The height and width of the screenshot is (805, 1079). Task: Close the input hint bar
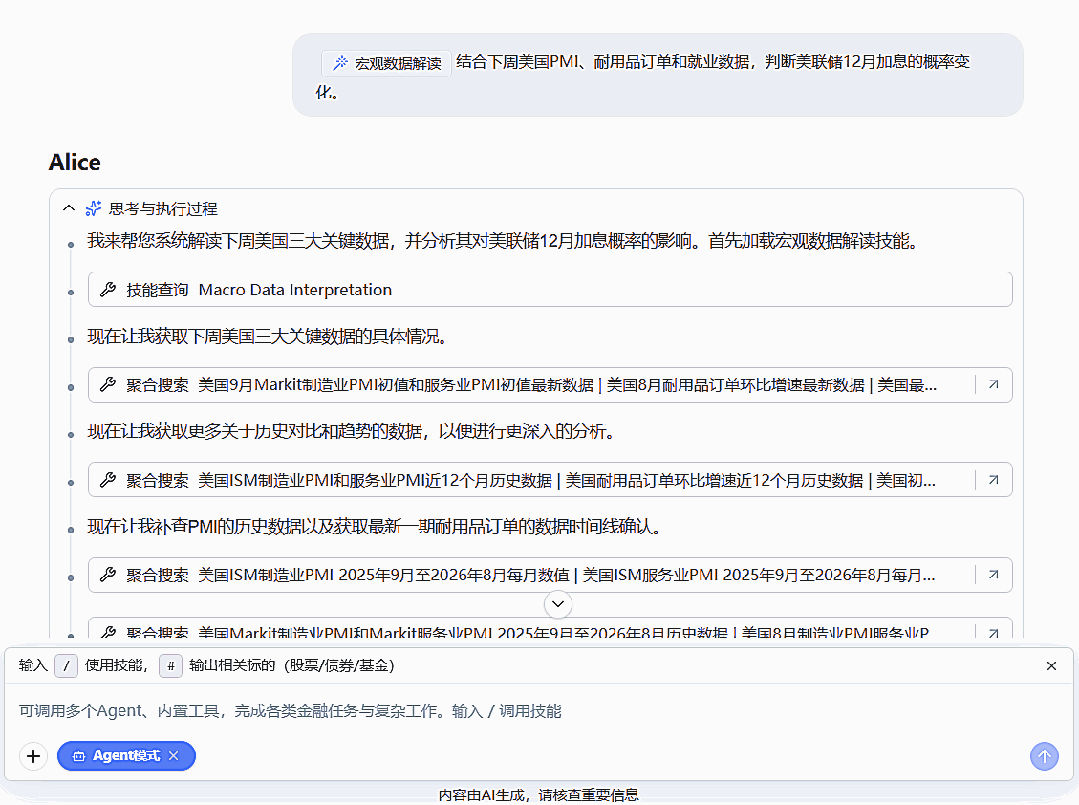tap(1051, 666)
